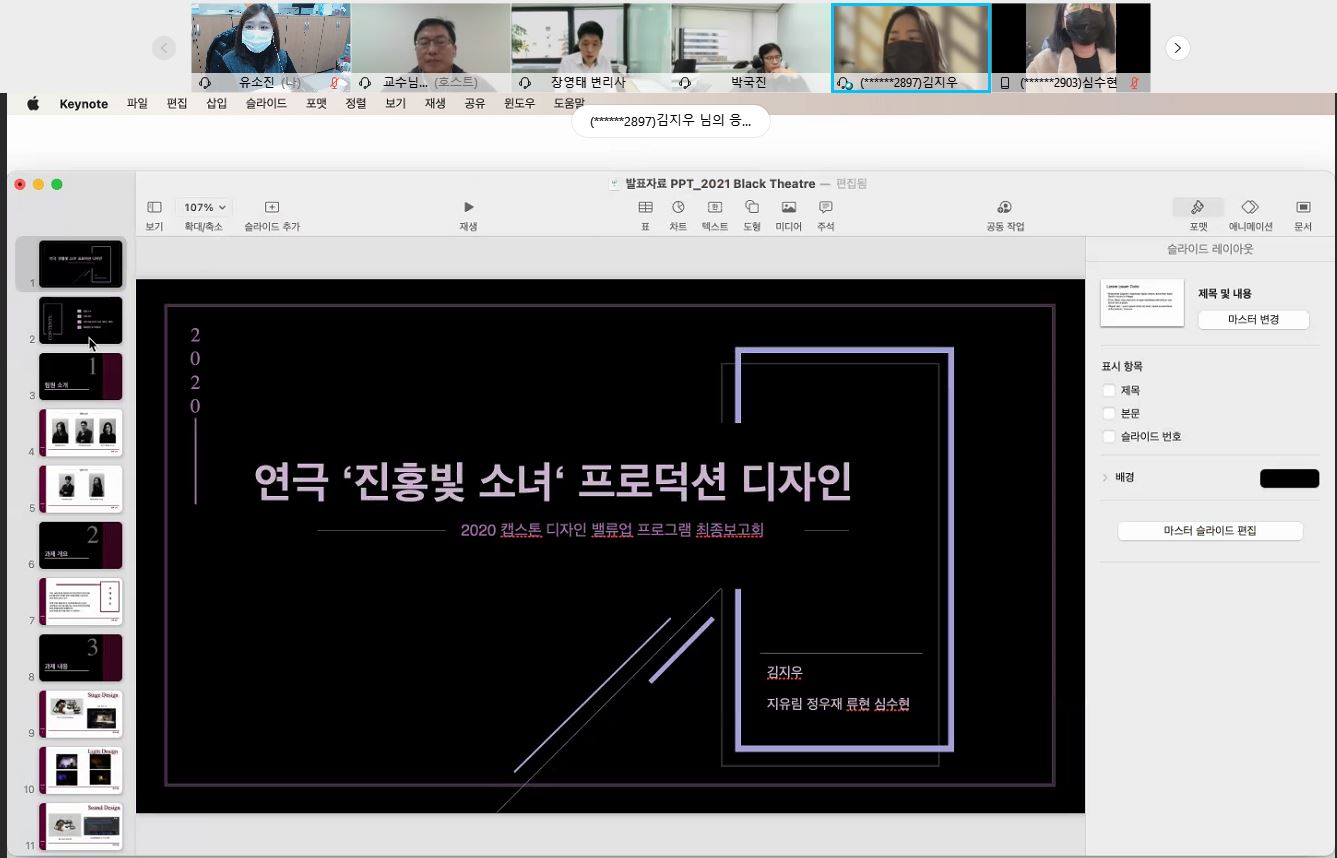1337x858 pixels.
Task: Start slideshow with Play (재생) button
Action: point(468,208)
